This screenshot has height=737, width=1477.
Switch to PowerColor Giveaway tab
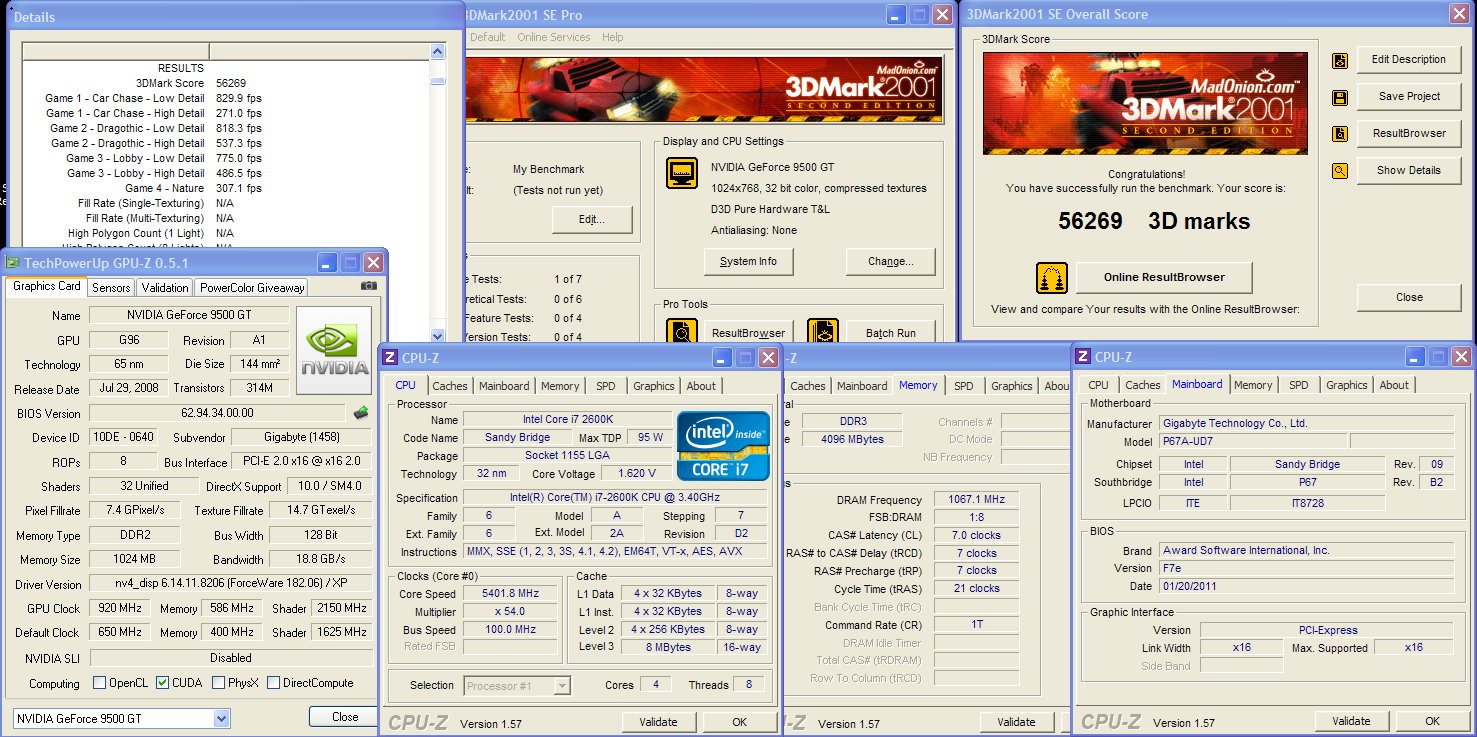252,288
